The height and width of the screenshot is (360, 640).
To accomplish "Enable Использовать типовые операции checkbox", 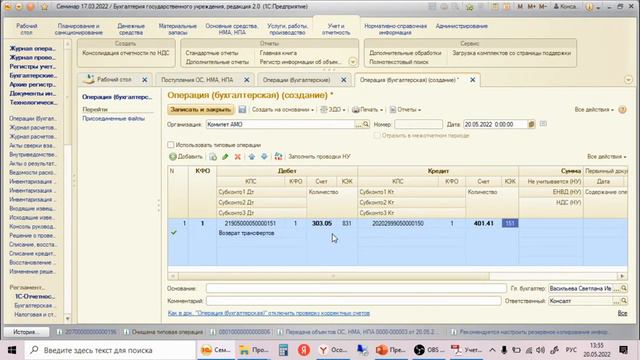I will 171,145.
